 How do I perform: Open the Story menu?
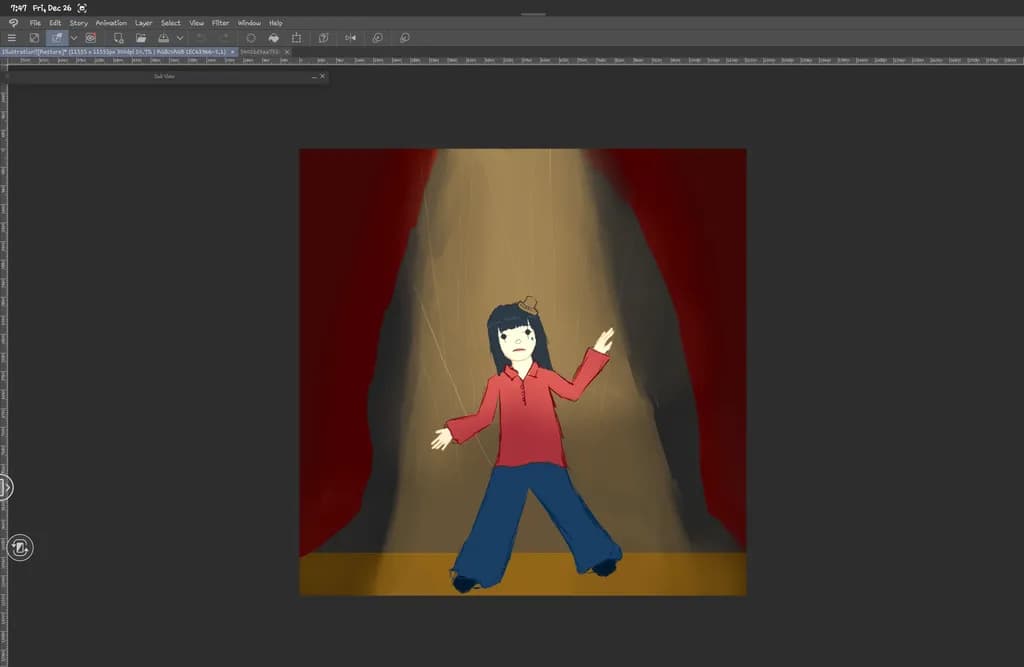tap(78, 23)
